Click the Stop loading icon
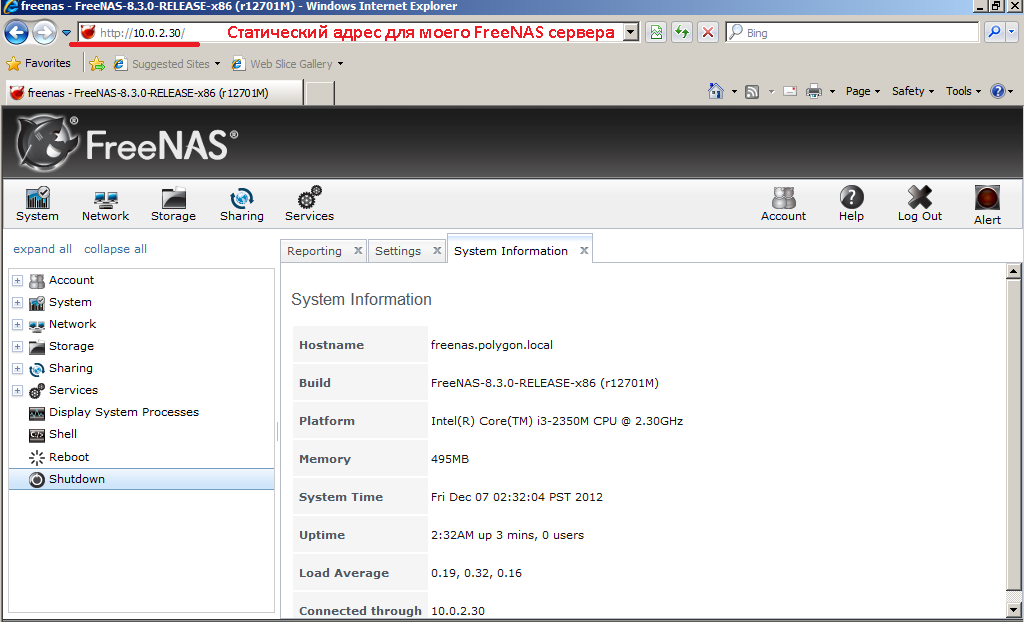 (707, 32)
